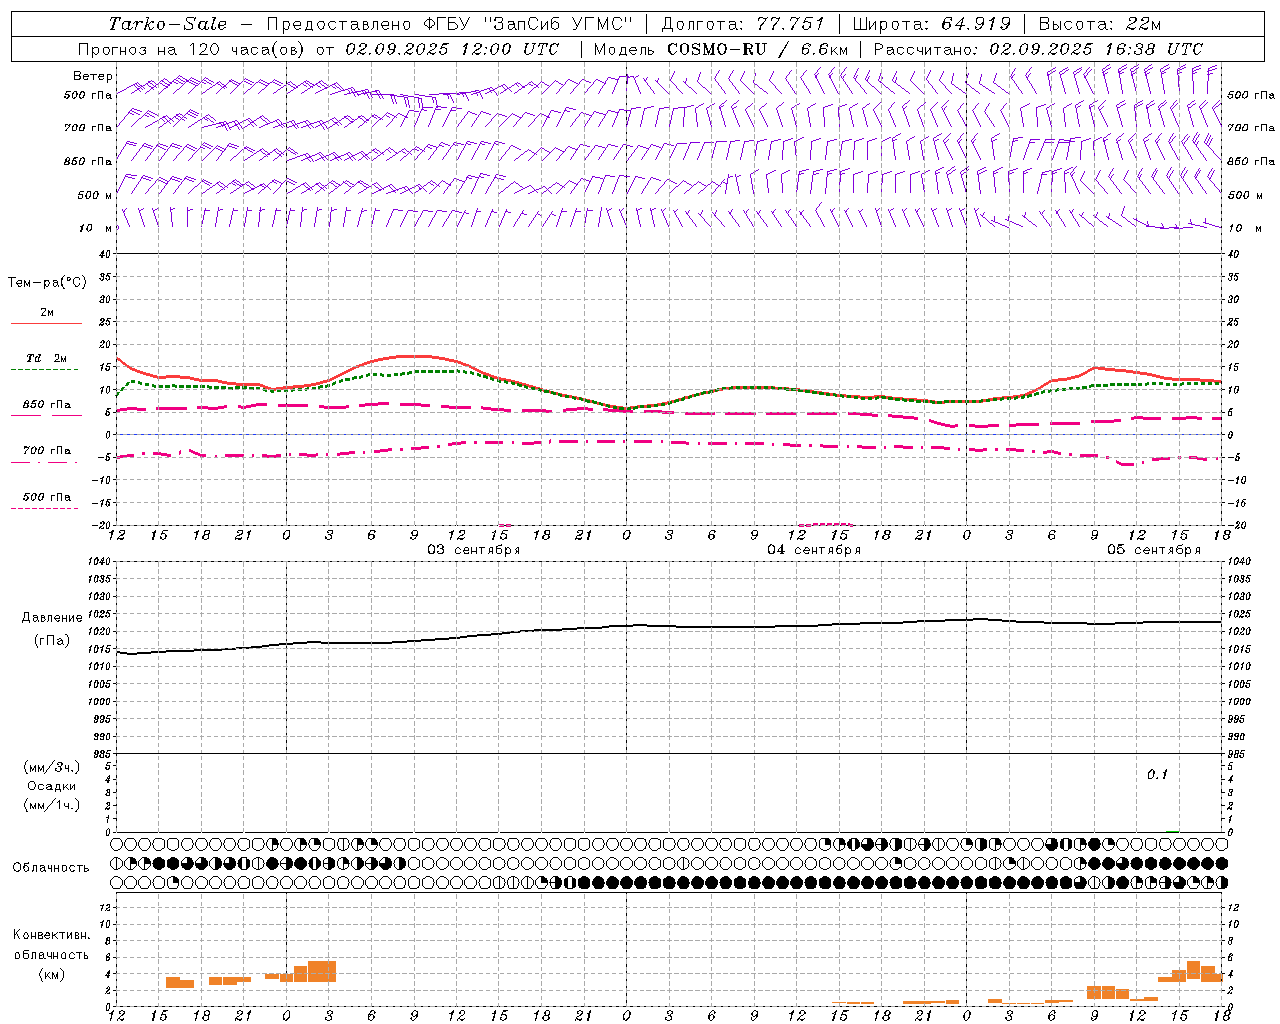Select the 'Предоставлено ФГБУ ЗапСиб УГМС' header text
The width and height of the screenshot is (1280, 1024).
click(x=450, y=24)
